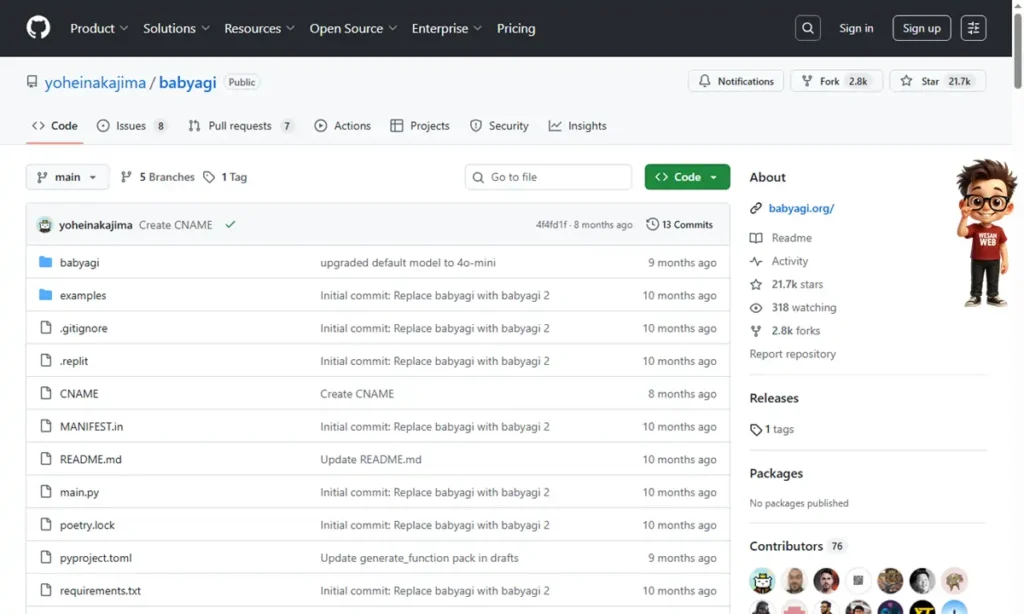The height and width of the screenshot is (614, 1024).
Task: Open the examples folder icon
Action: [45, 295]
